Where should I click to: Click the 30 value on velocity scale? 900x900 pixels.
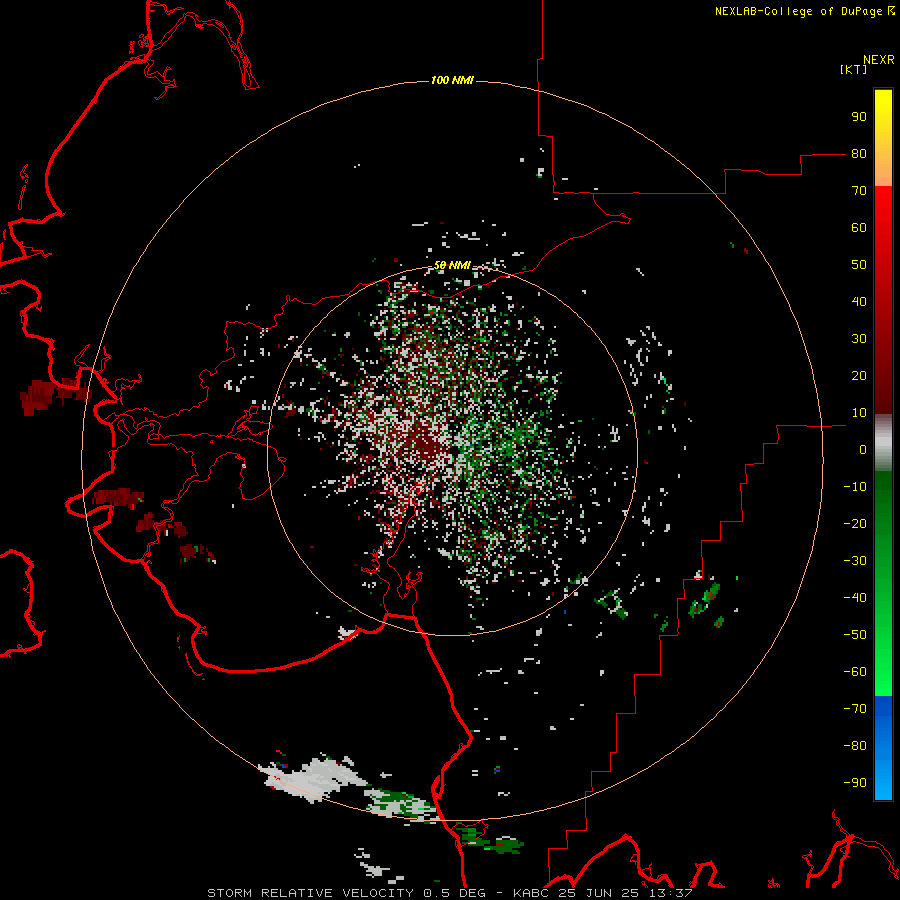859,339
